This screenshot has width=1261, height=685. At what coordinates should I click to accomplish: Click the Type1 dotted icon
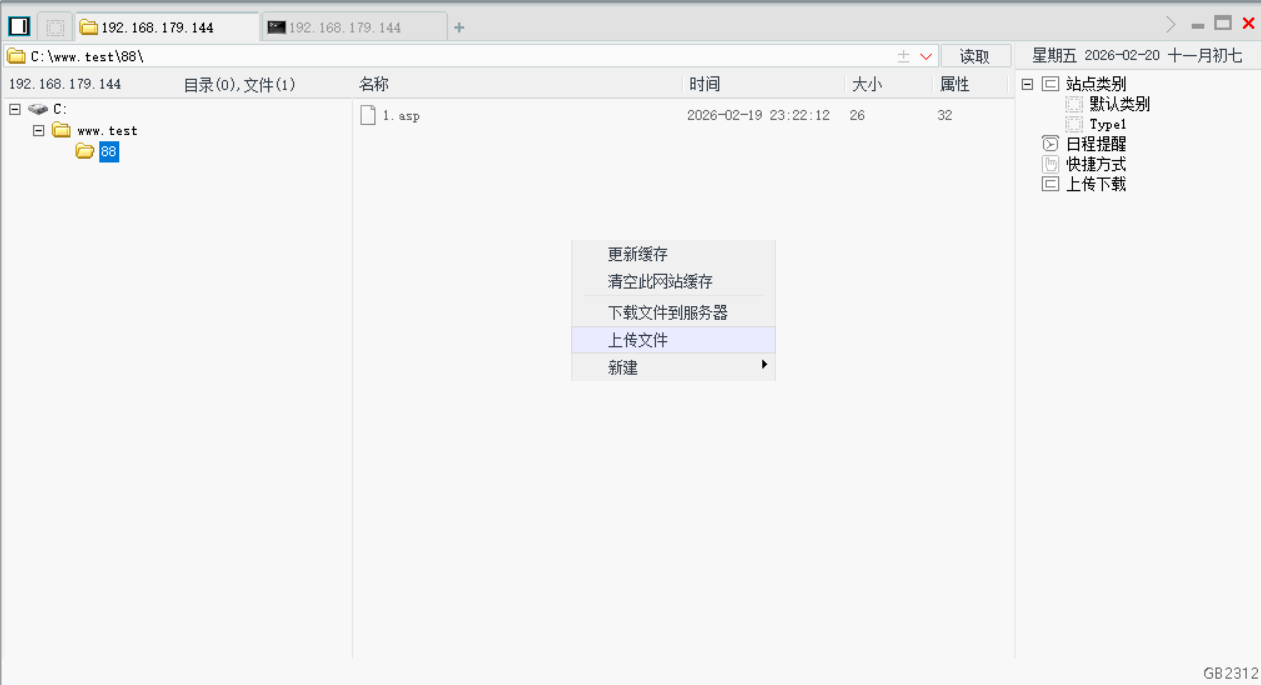[1074, 124]
